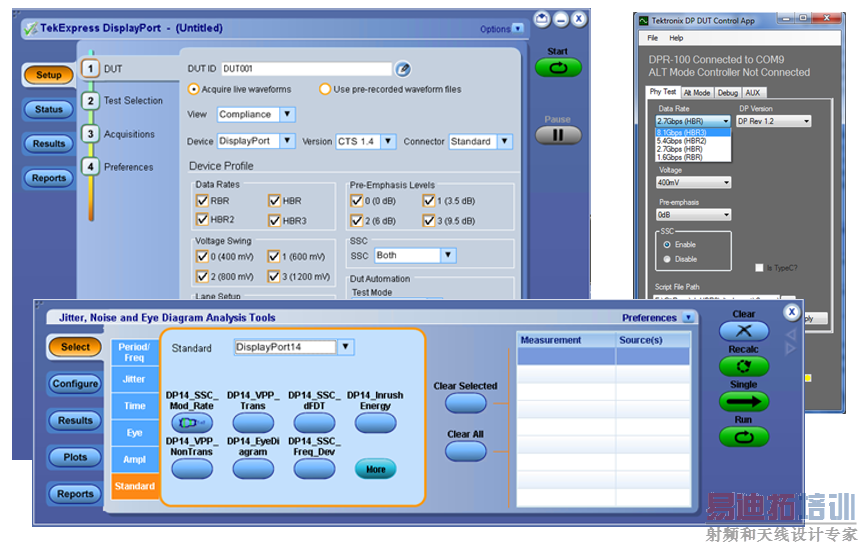Select the DP14_VPP_NonTrans measurement button

[192, 469]
